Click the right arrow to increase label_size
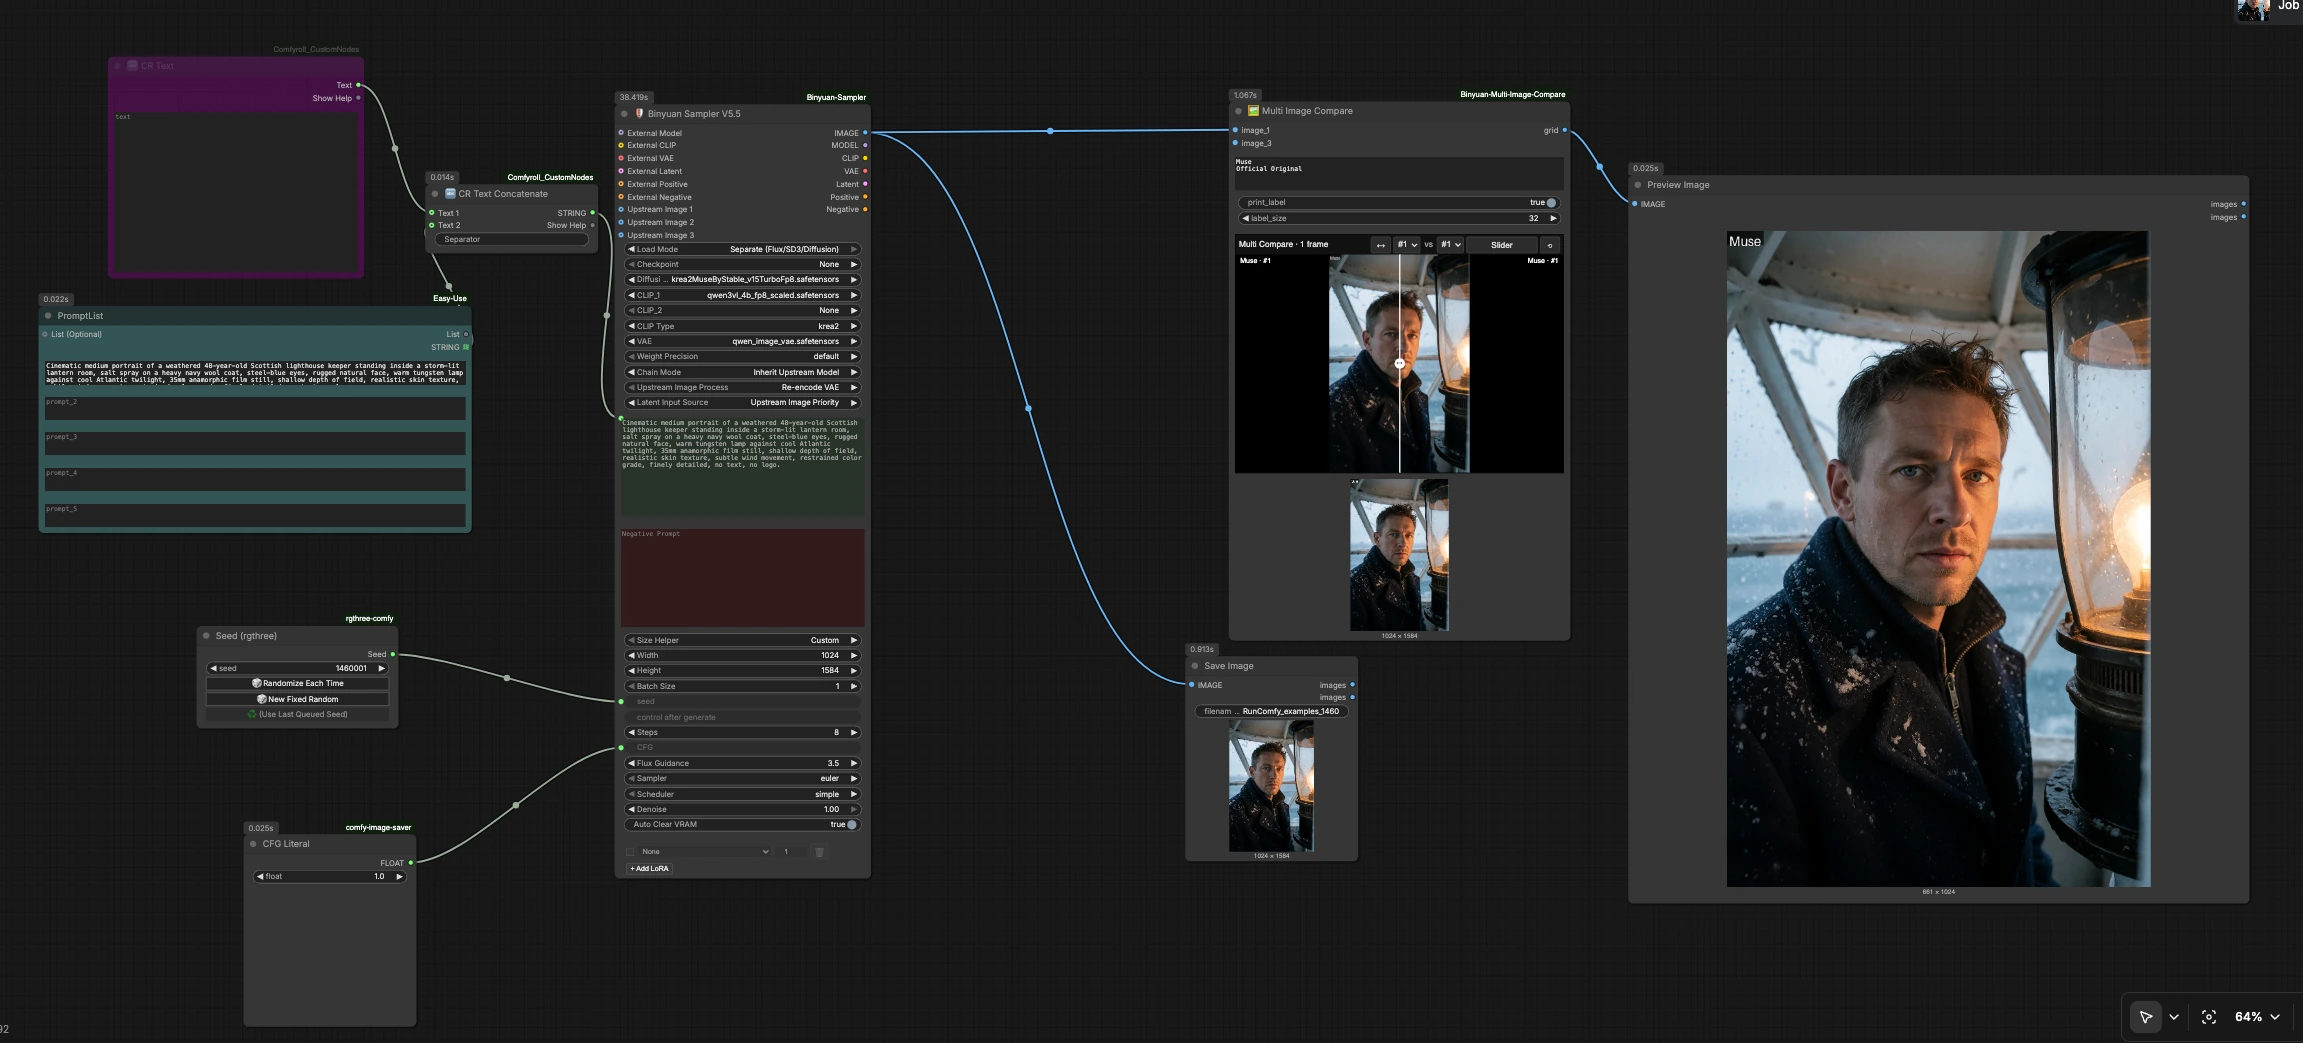This screenshot has height=1043, width=2303. (1552, 218)
